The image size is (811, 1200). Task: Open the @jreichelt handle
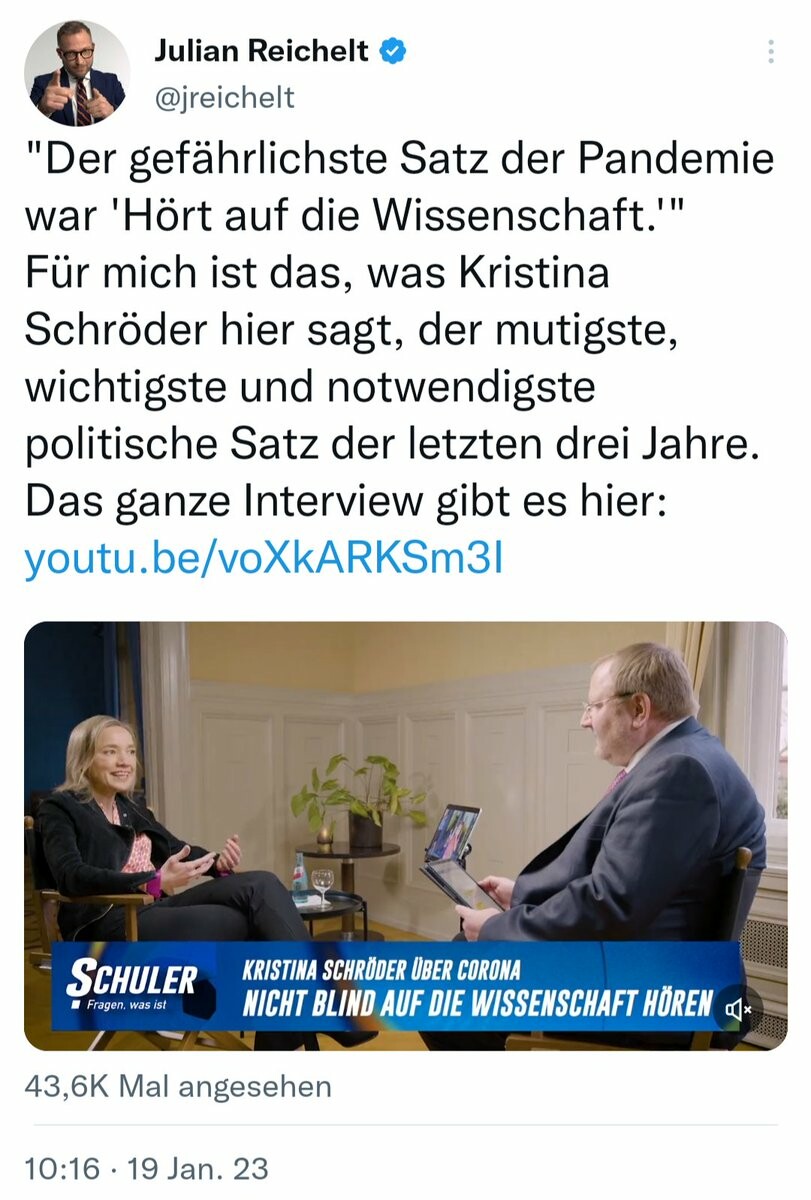pyautogui.click(x=225, y=97)
